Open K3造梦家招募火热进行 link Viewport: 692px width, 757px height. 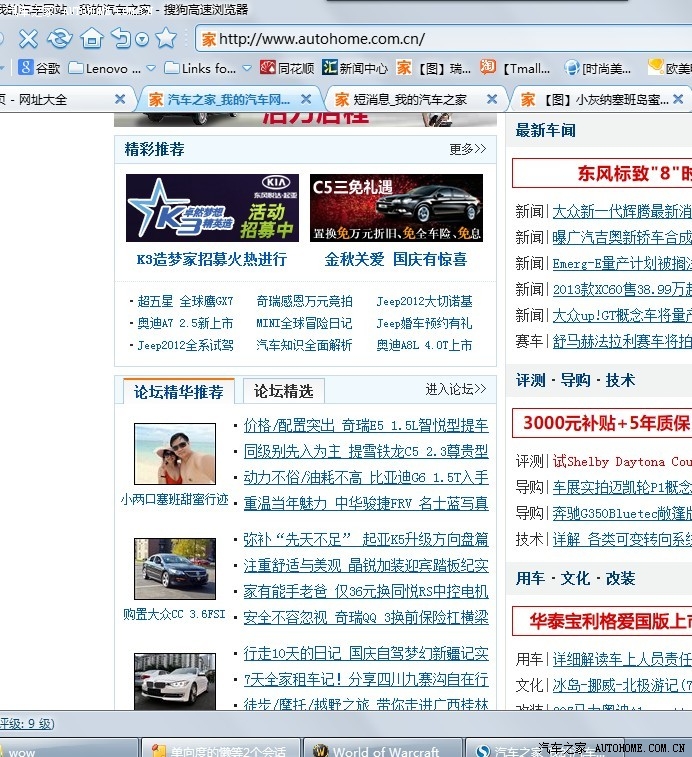tap(212, 260)
